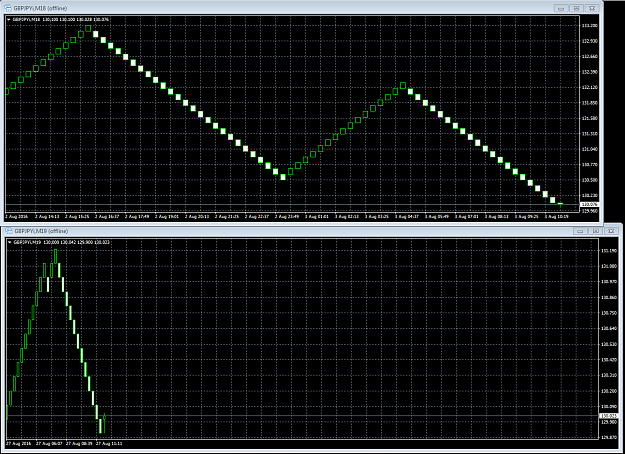625x454 pixels.
Task: Click the '2 Aug 16:37' time label
Action: [x=108, y=217]
